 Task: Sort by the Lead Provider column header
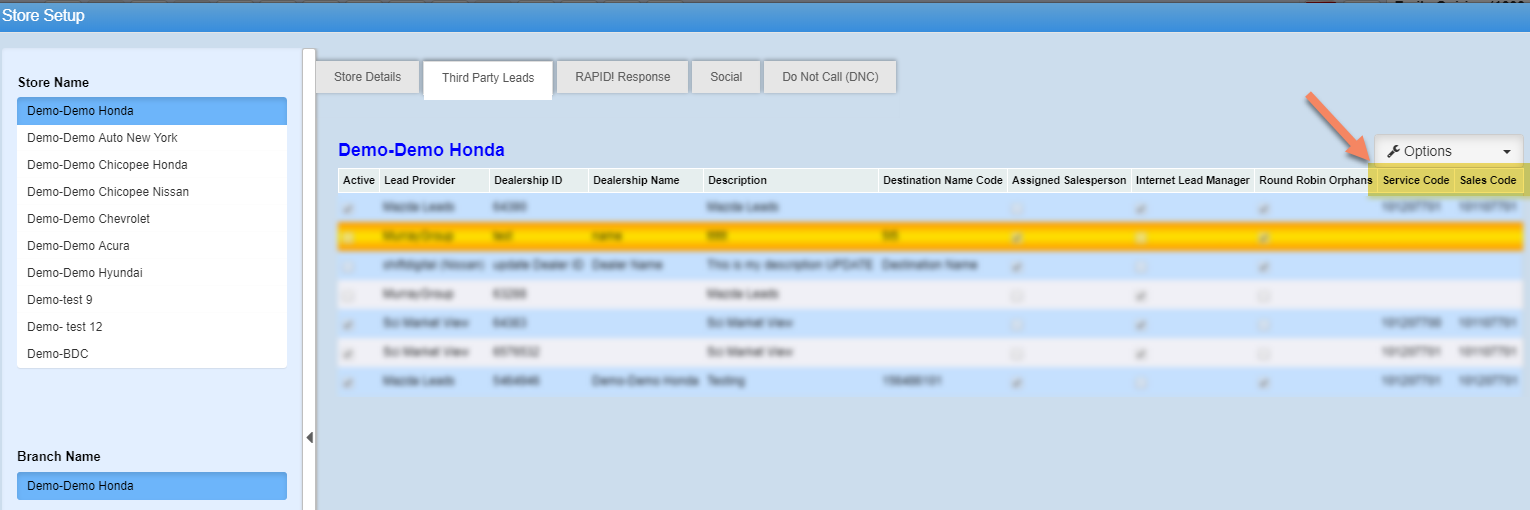coord(419,181)
